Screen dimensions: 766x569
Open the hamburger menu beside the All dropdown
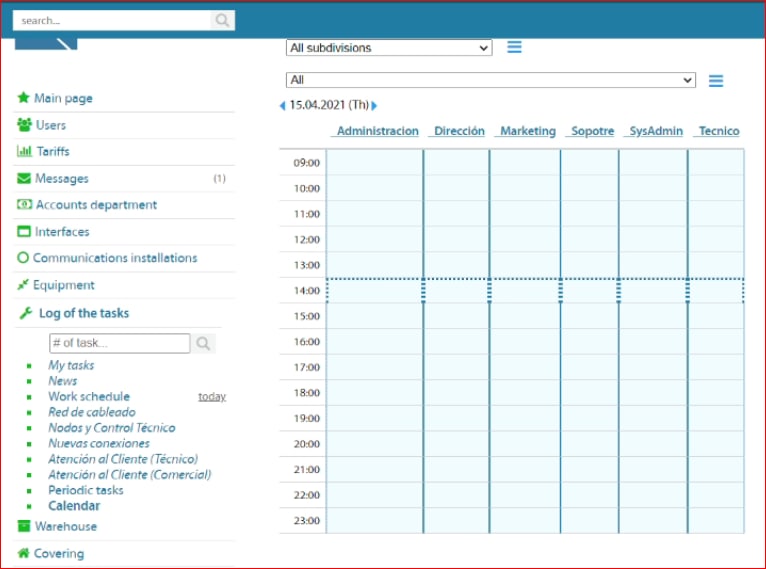pyautogui.click(x=716, y=81)
